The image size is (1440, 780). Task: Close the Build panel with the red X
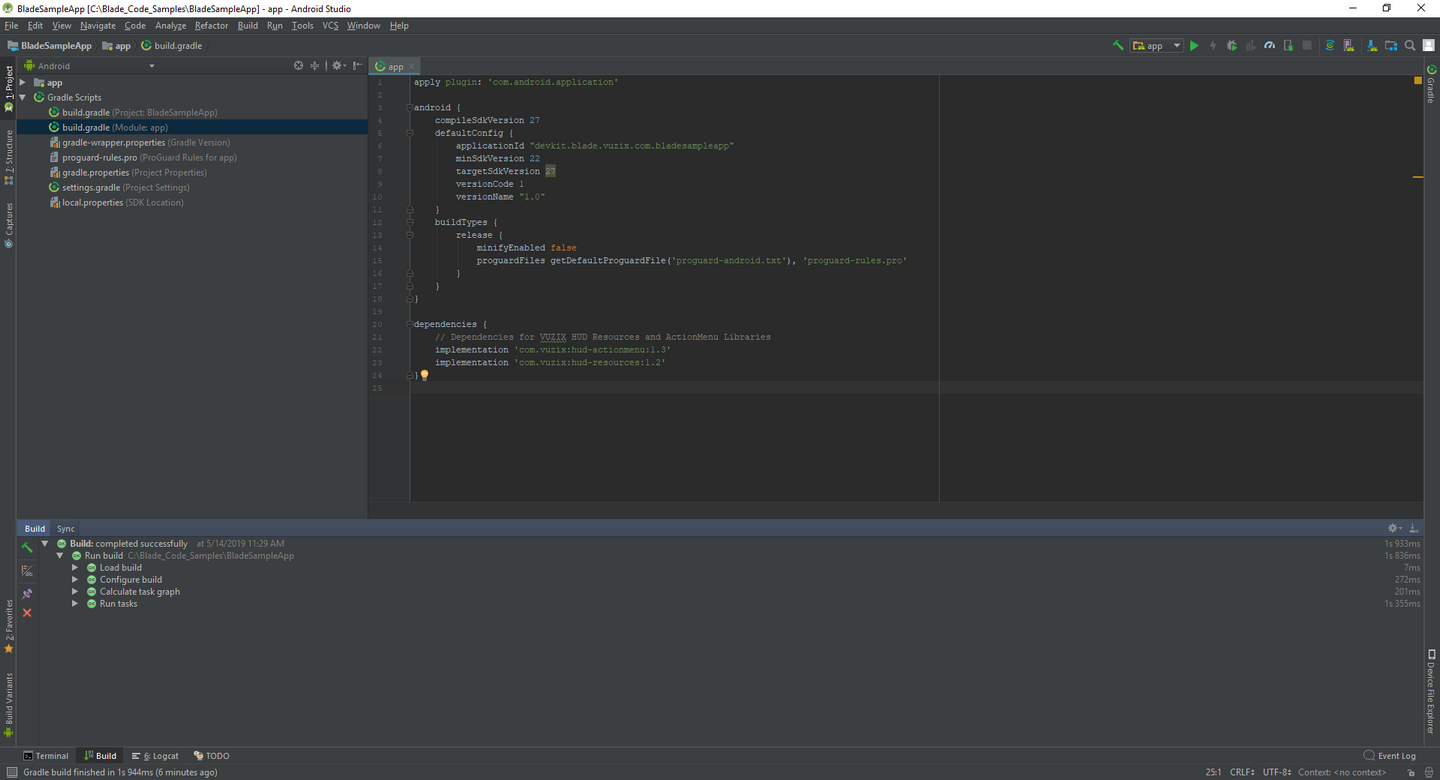(x=27, y=613)
